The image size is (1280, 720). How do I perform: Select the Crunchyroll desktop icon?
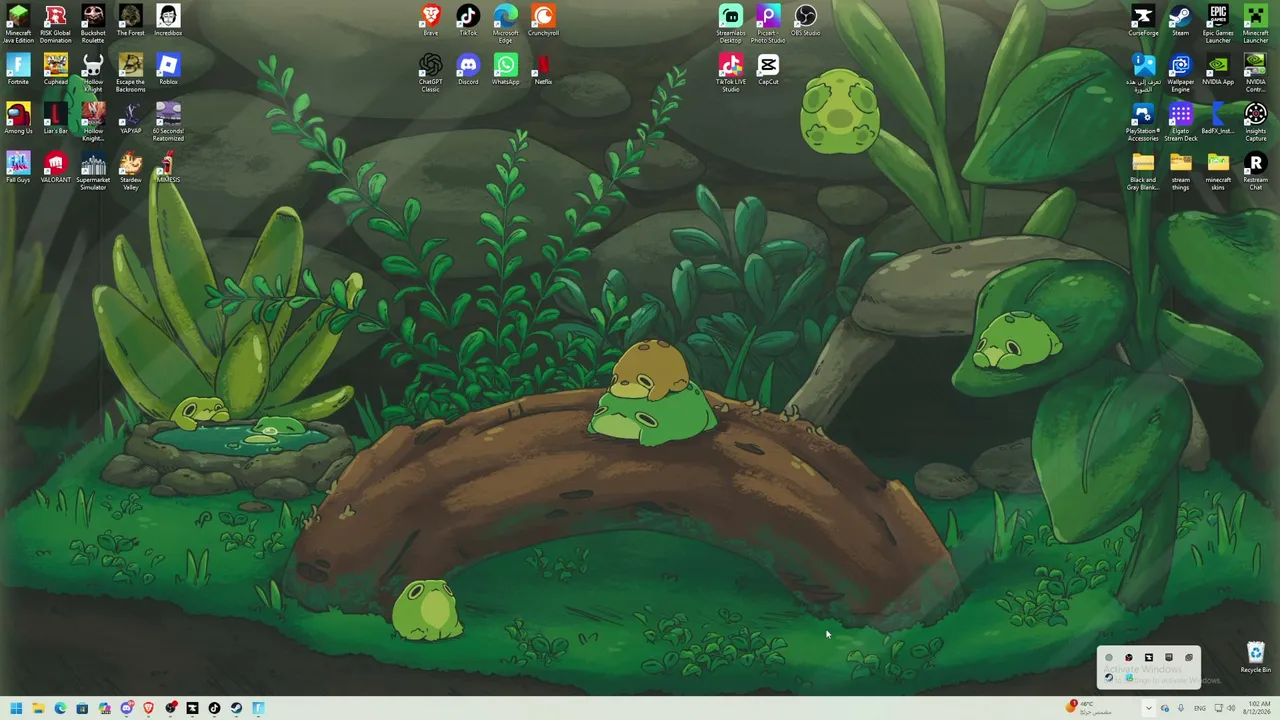point(543,20)
